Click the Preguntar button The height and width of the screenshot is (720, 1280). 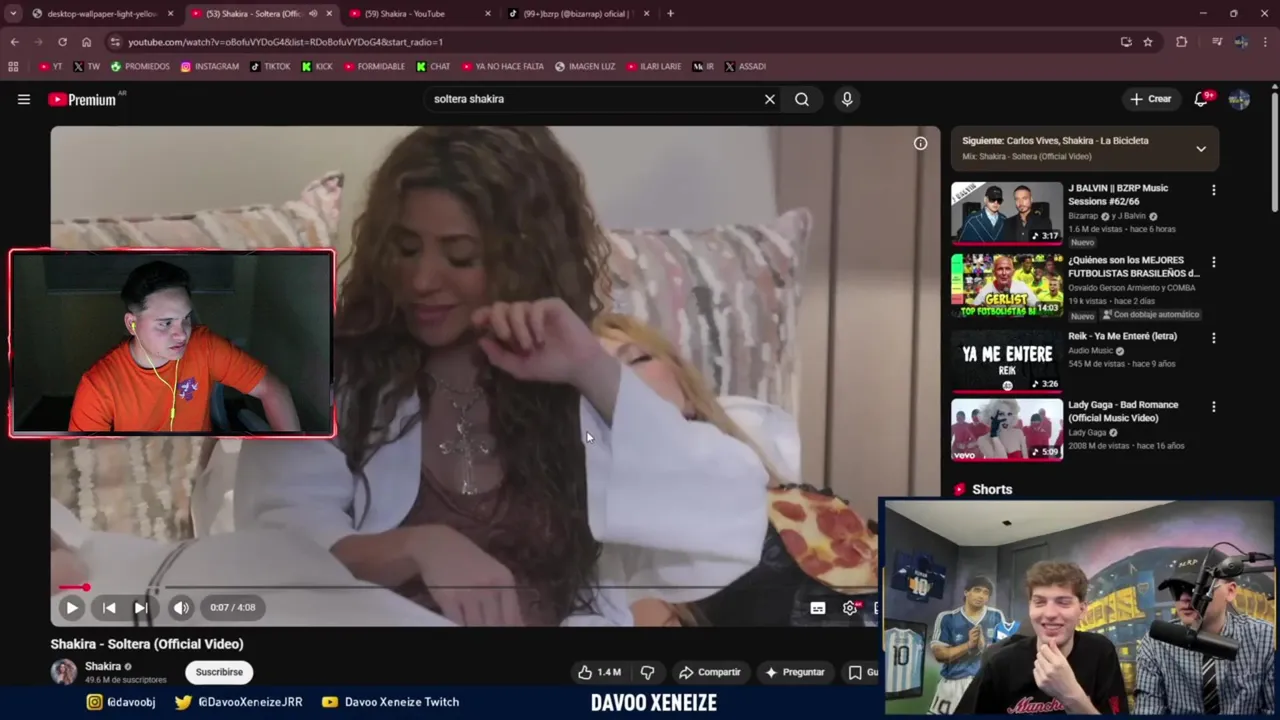click(795, 672)
